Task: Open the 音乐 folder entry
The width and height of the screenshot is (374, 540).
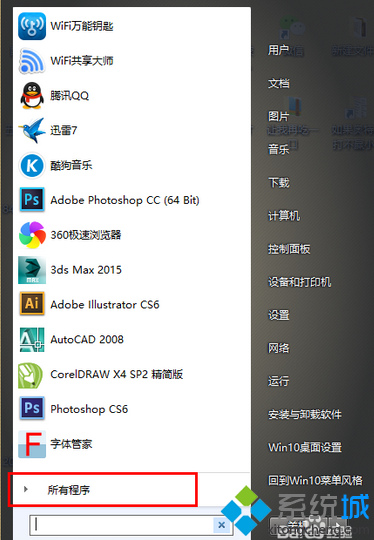Action: tap(279, 149)
